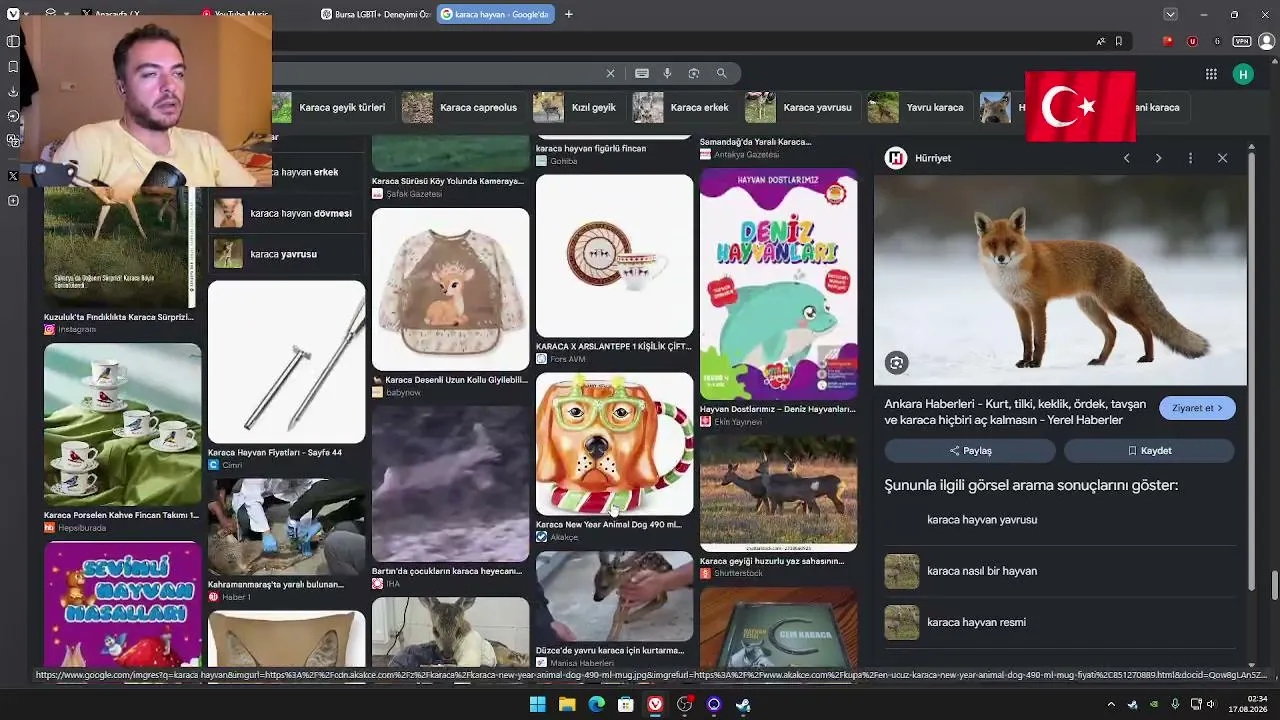Open Microsoft Store from the taskbar

626,704
